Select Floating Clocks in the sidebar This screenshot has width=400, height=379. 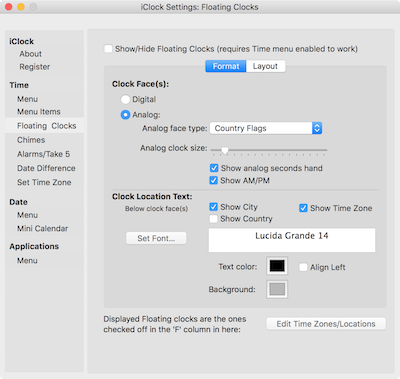point(44,126)
